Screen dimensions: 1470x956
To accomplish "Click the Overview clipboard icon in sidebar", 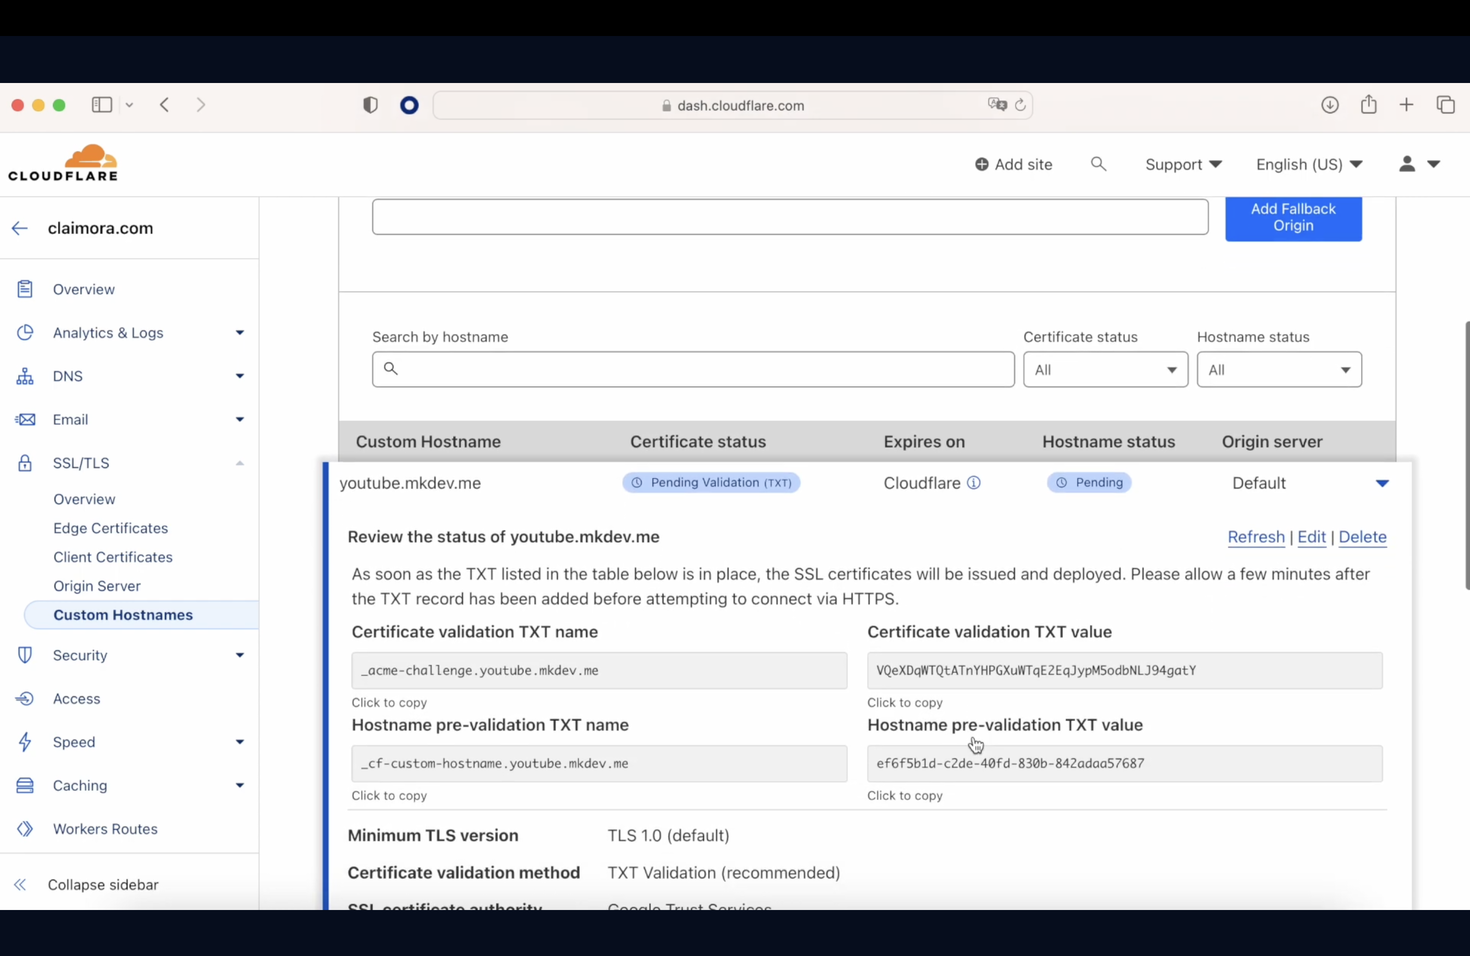I will (25, 289).
